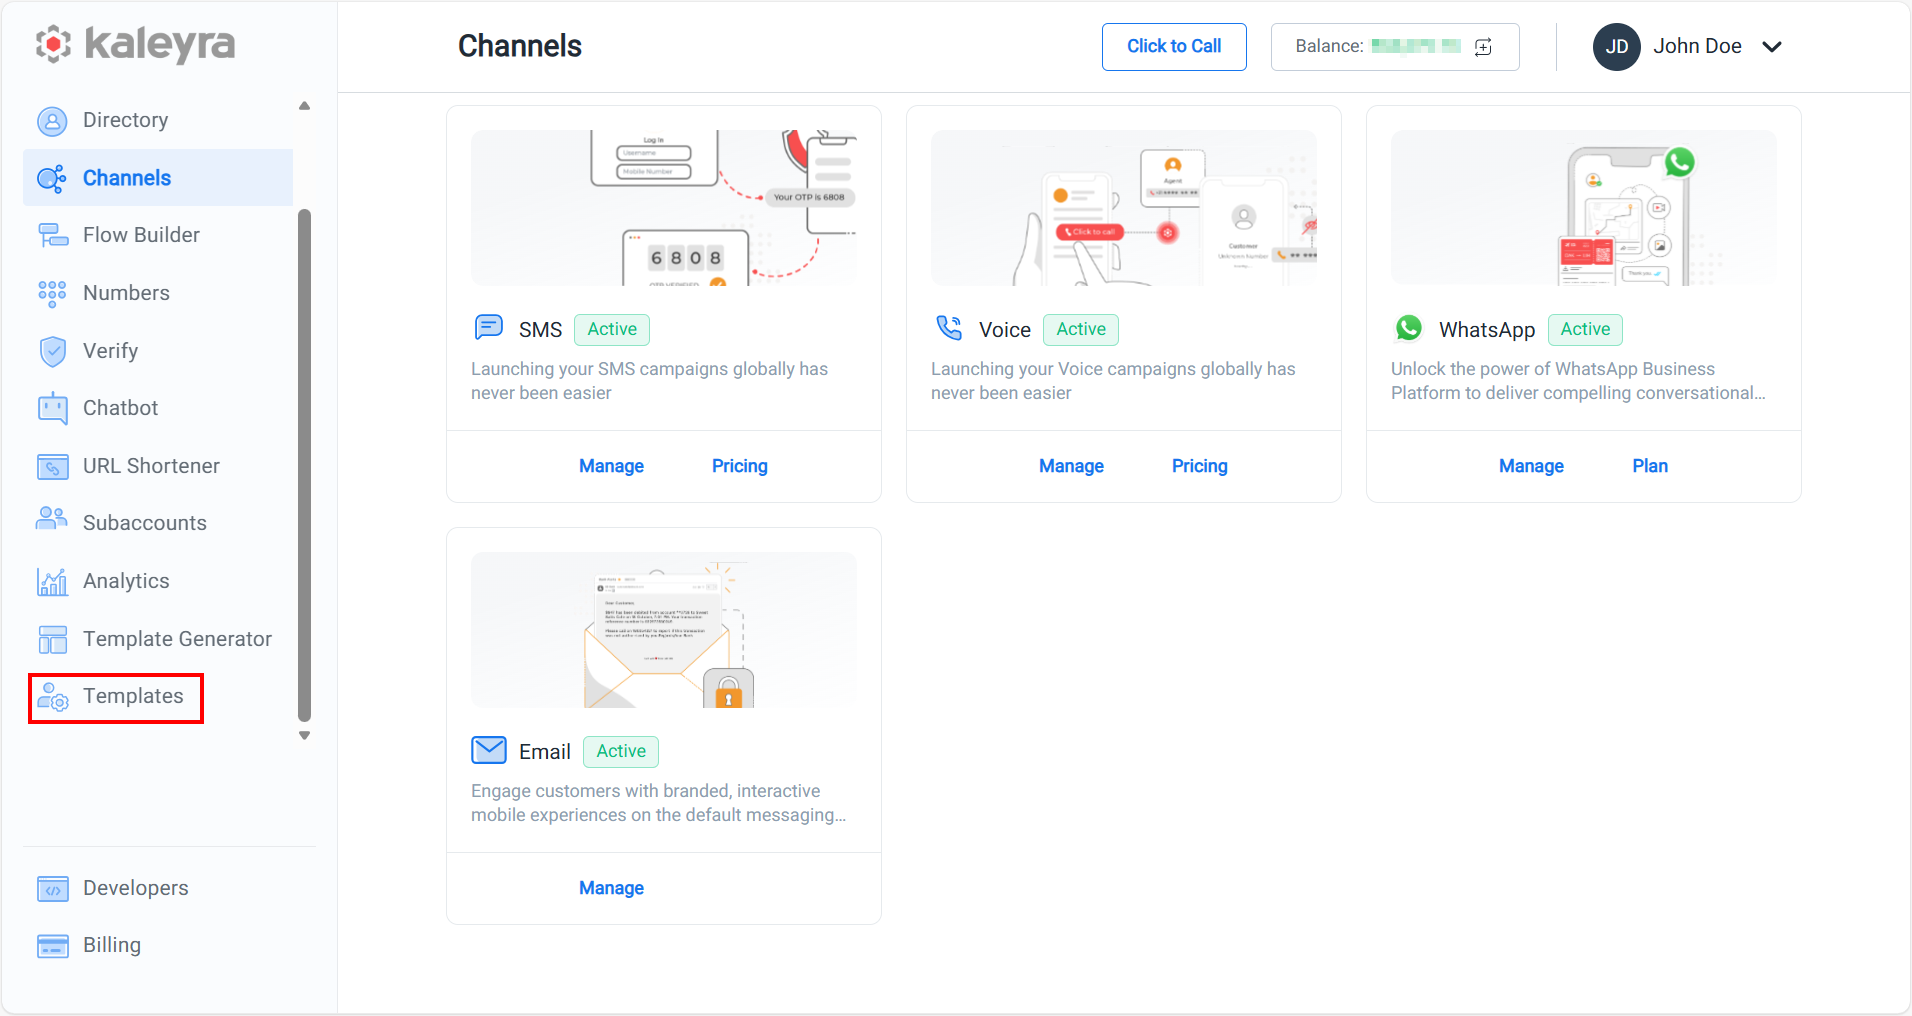The height and width of the screenshot is (1016, 1912).
Task: Click Manage on the Email card
Action: (611, 888)
